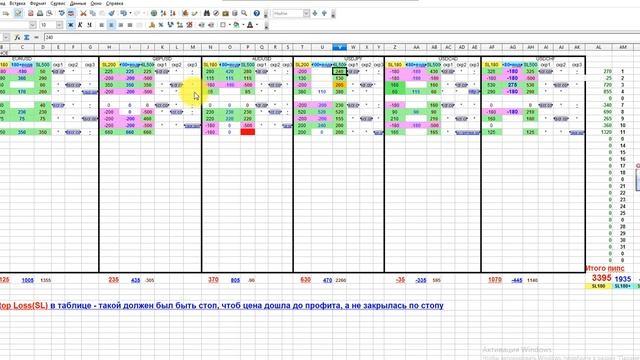Toggle underline formatting
640x360 pixels.
pos(89,25)
